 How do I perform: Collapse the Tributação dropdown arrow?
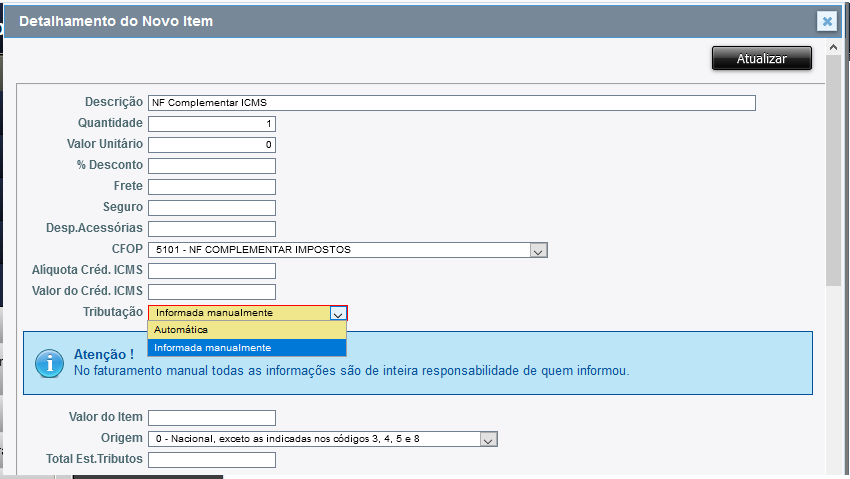coord(338,313)
